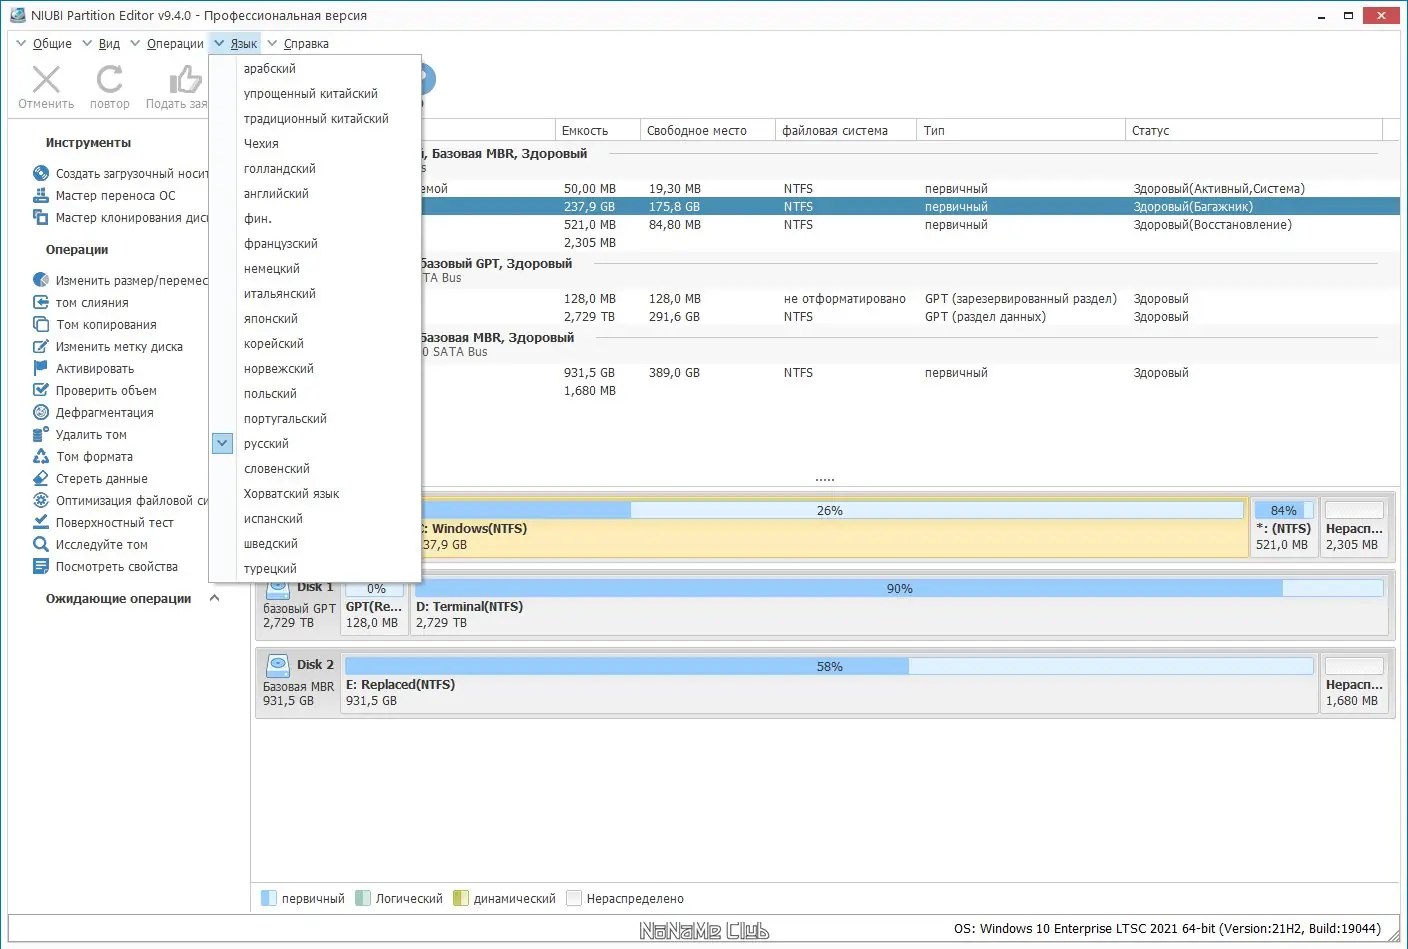Select the Том слияния tool
Screen dimensions: 1408x949
[91, 302]
